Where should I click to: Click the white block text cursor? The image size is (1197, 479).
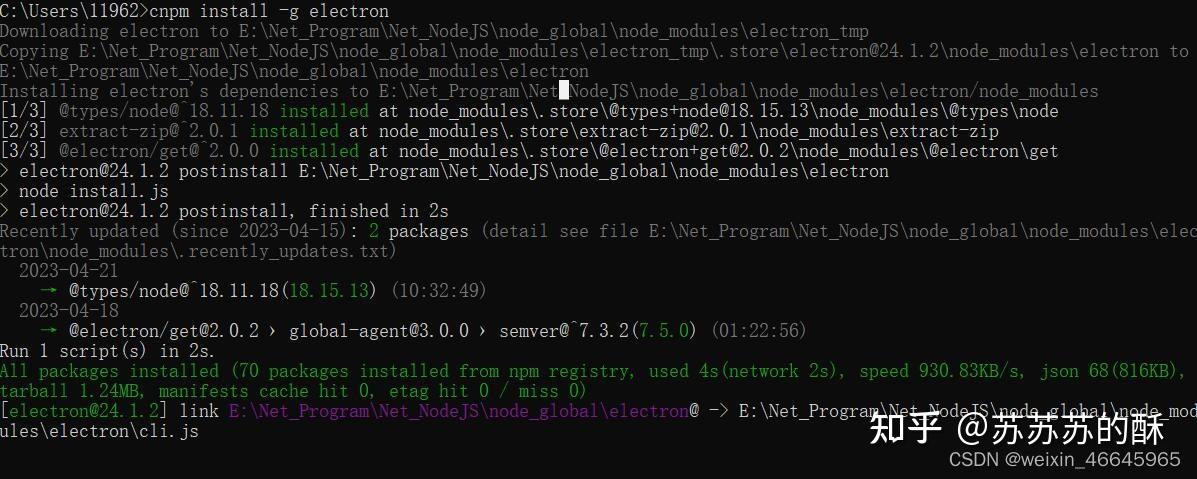pyautogui.click(x=563, y=91)
